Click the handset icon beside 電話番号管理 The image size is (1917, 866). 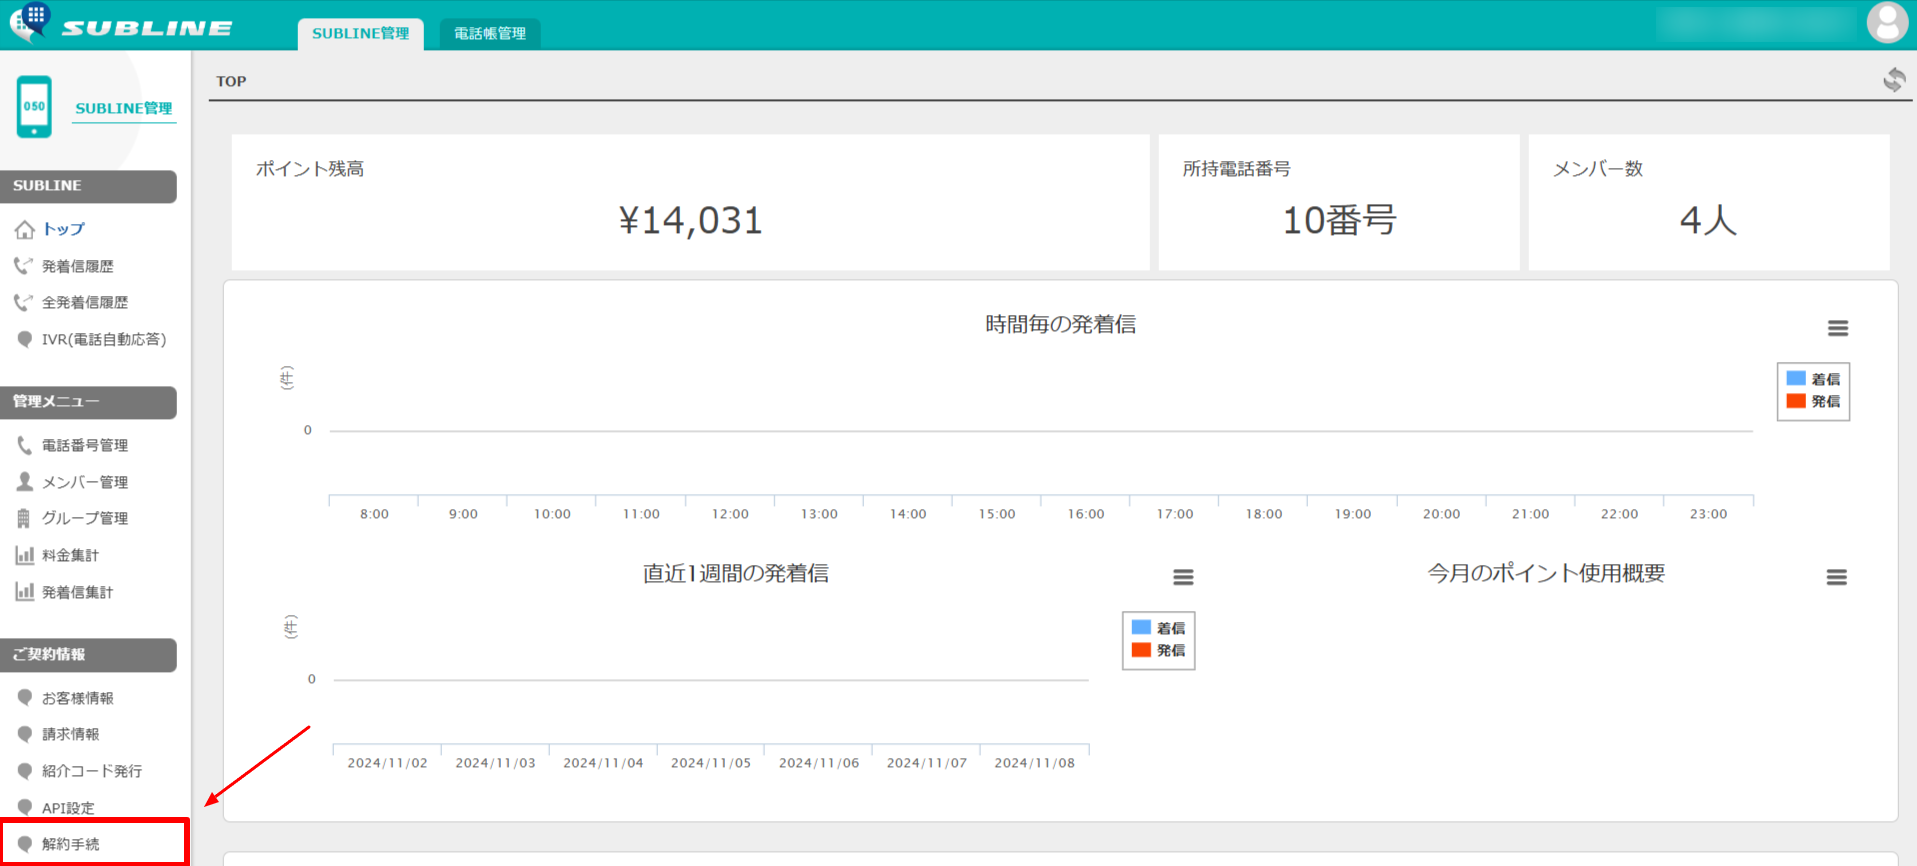click(x=24, y=445)
